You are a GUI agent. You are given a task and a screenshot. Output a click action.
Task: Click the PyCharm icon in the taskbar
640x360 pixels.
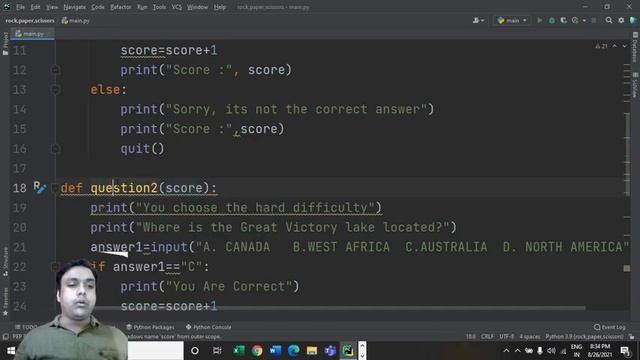pos(348,351)
